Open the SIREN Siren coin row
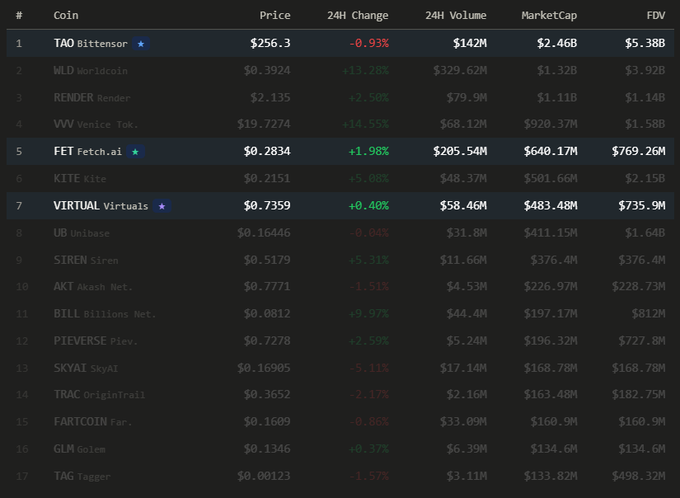680x498 pixels. point(340,260)
